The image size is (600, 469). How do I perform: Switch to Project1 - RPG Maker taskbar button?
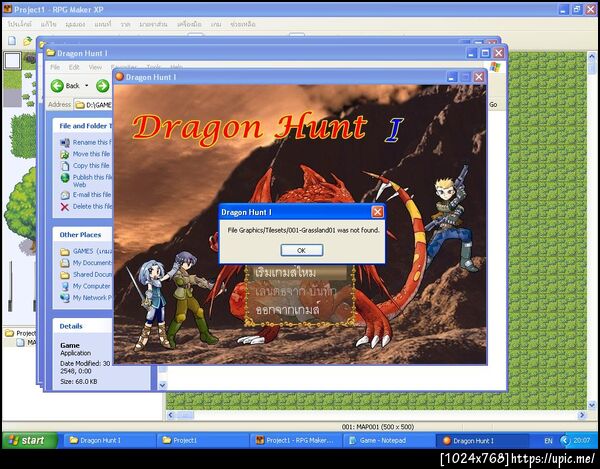click(x=296, y=441)
